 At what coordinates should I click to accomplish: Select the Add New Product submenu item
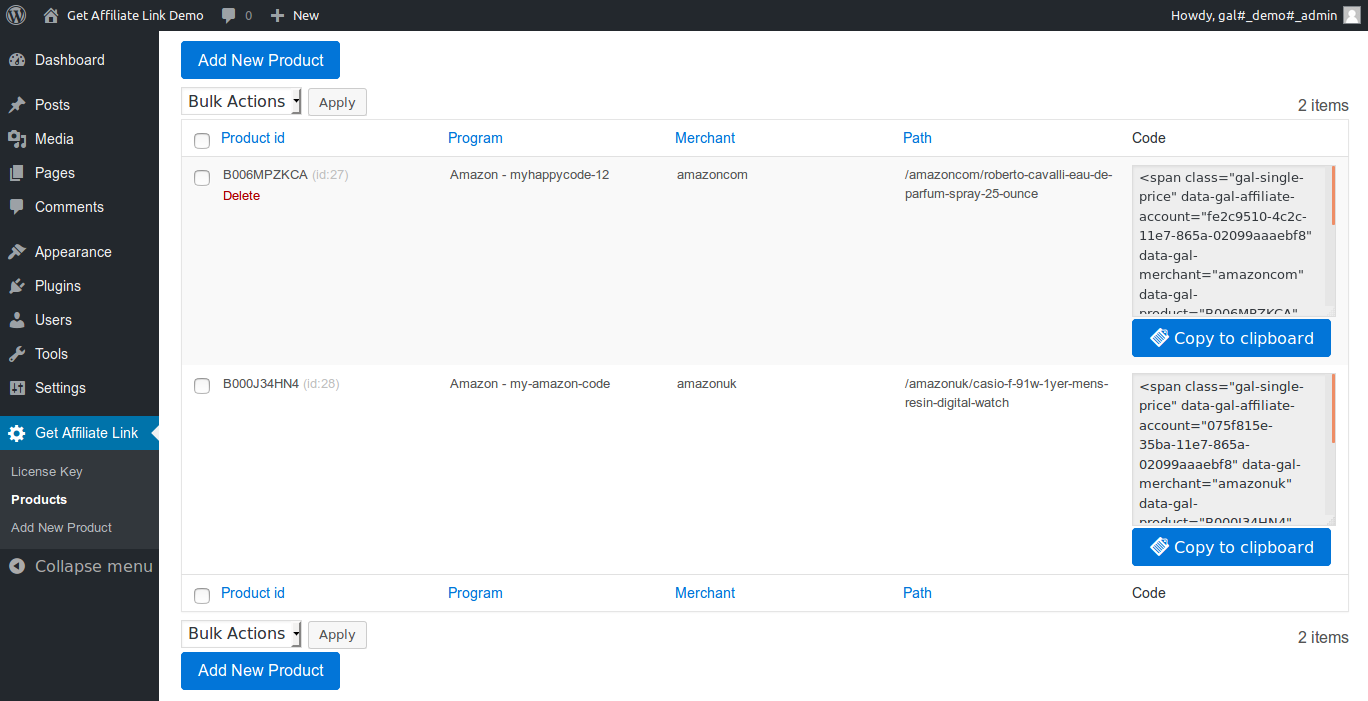tap(61, 527)
